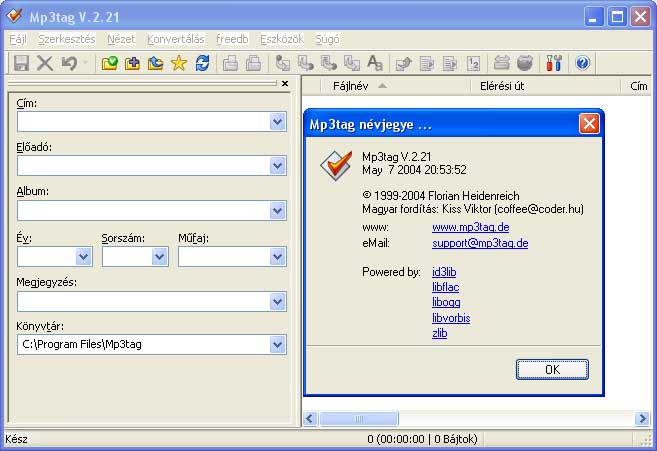Click the 'A B' Tag to Tag icon
The height and width of the screenshot is (451, 657).
tap(375, 63)
